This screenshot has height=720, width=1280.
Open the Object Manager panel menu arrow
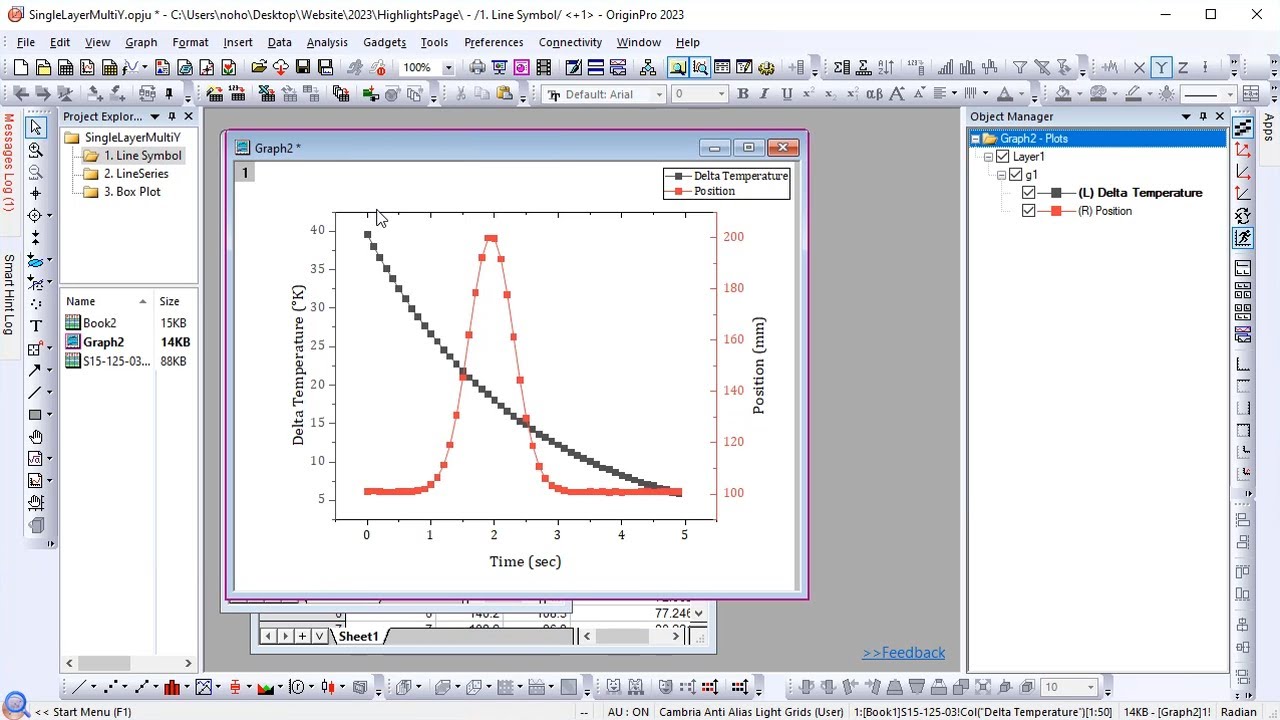1186,116
